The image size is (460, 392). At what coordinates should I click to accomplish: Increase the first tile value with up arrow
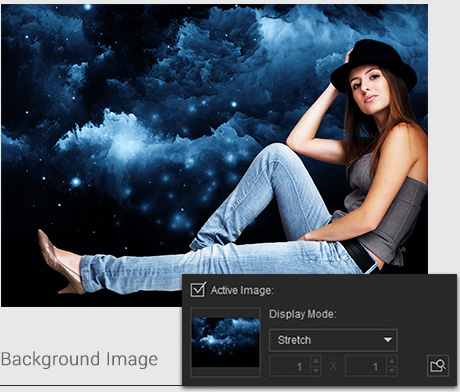316,361
